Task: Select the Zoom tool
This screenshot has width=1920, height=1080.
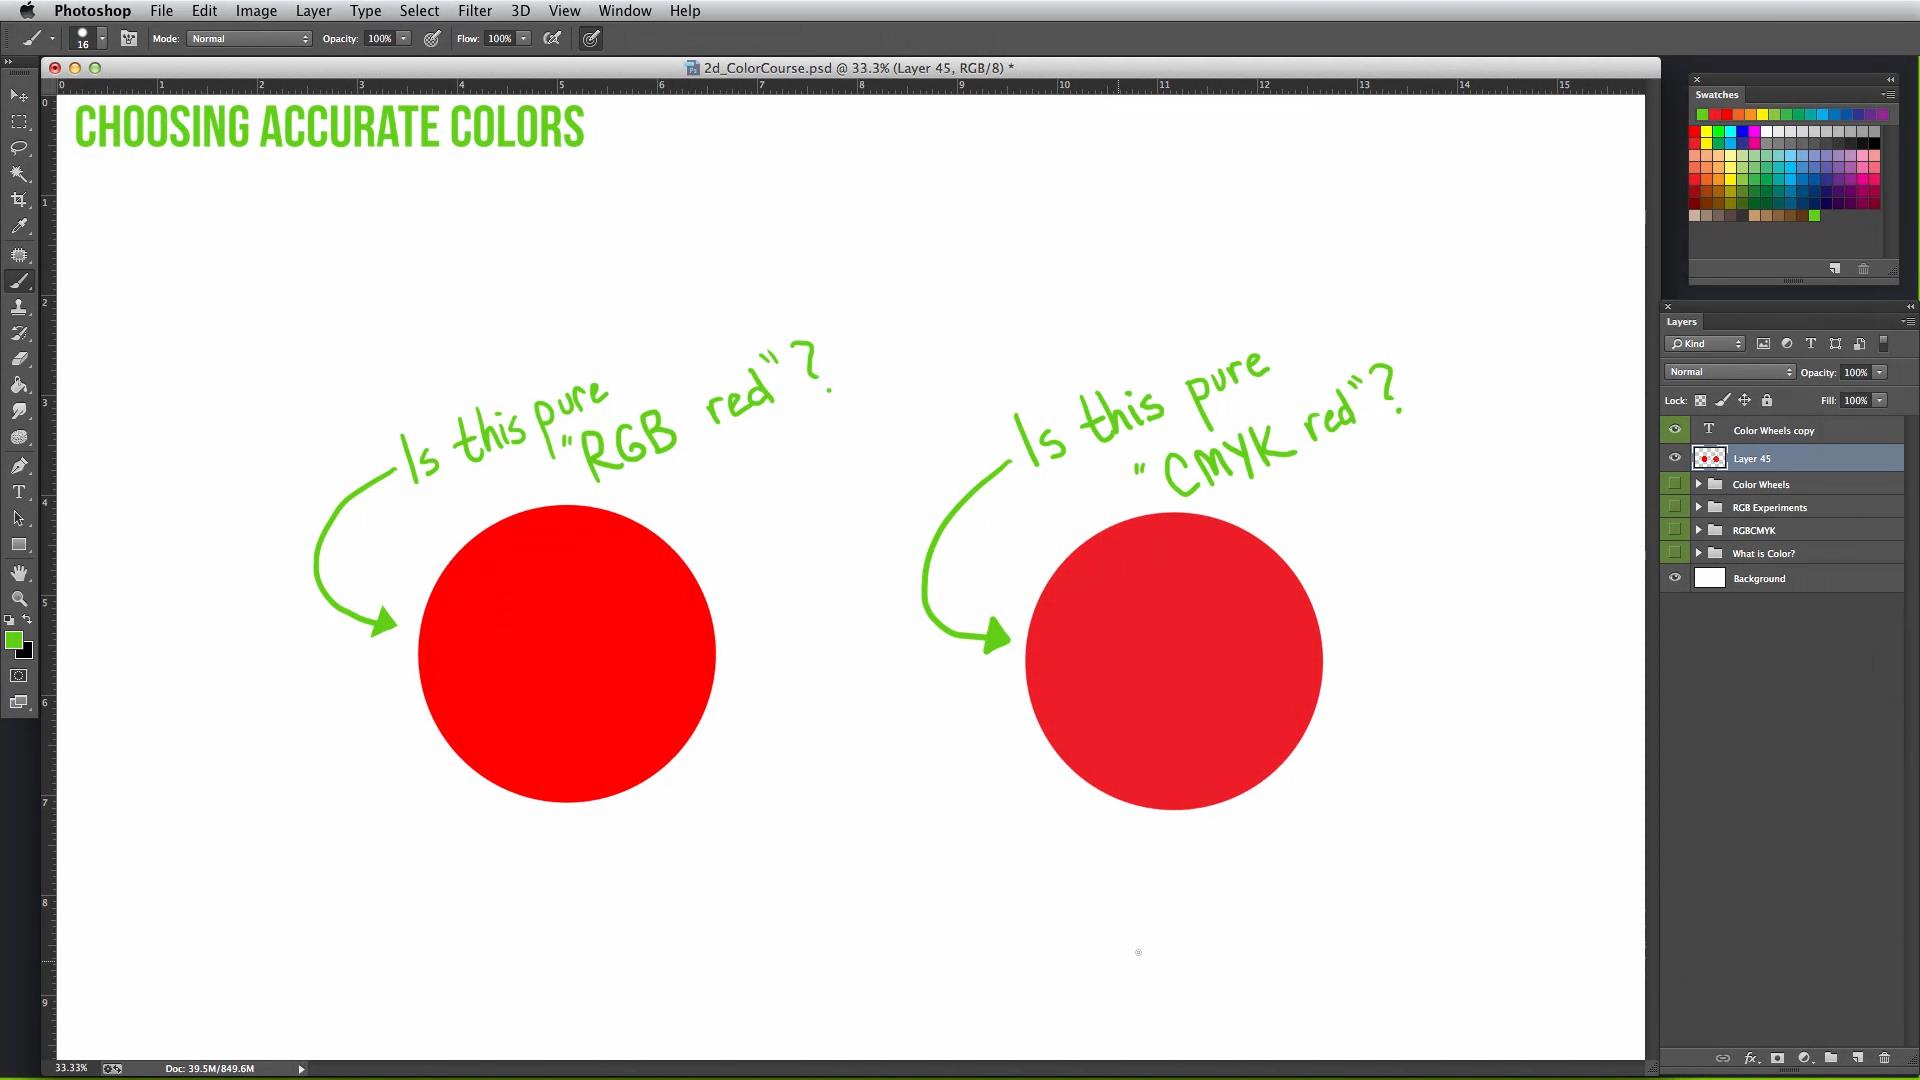Action: pyautogui.click(x=18, y=599)
